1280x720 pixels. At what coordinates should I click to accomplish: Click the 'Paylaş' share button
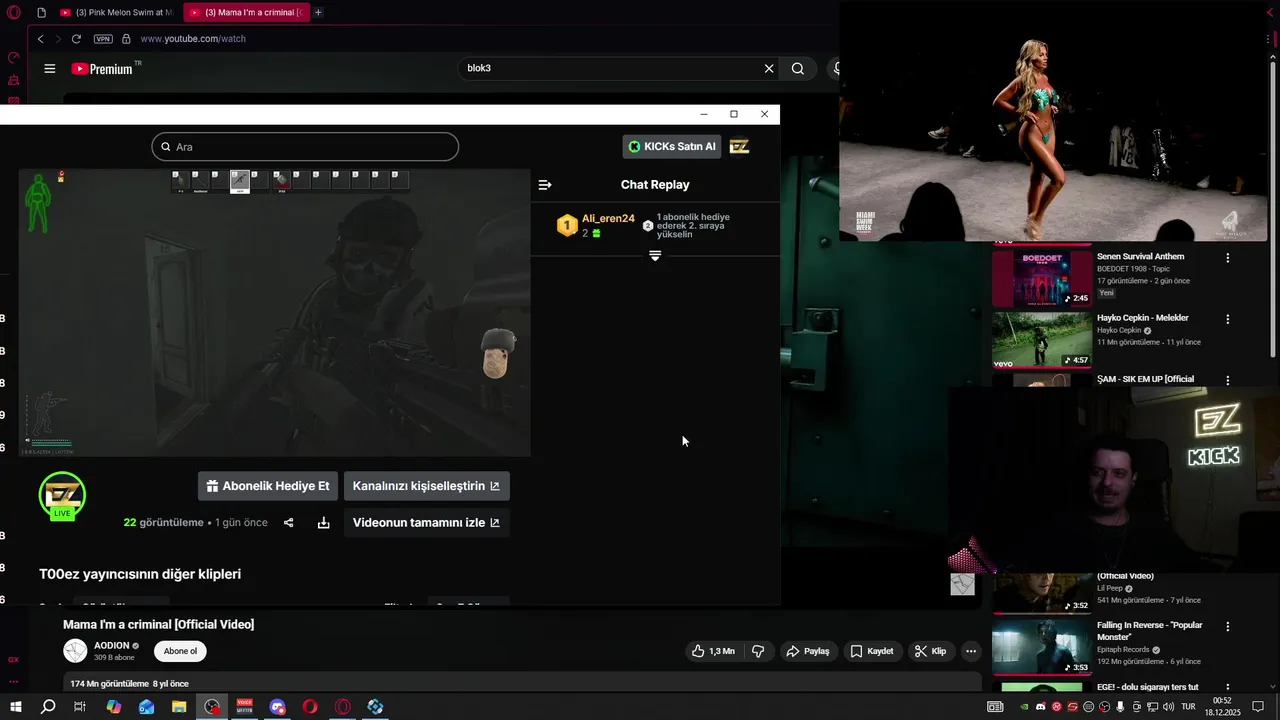(x=808, y=651)
